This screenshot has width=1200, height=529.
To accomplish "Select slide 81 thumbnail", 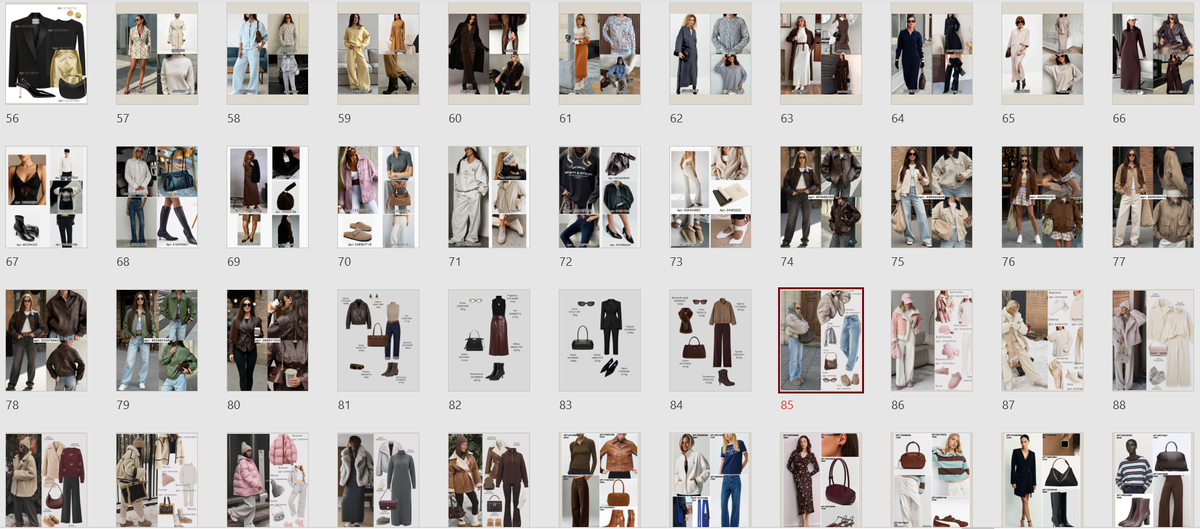I will tap(378, 341).
